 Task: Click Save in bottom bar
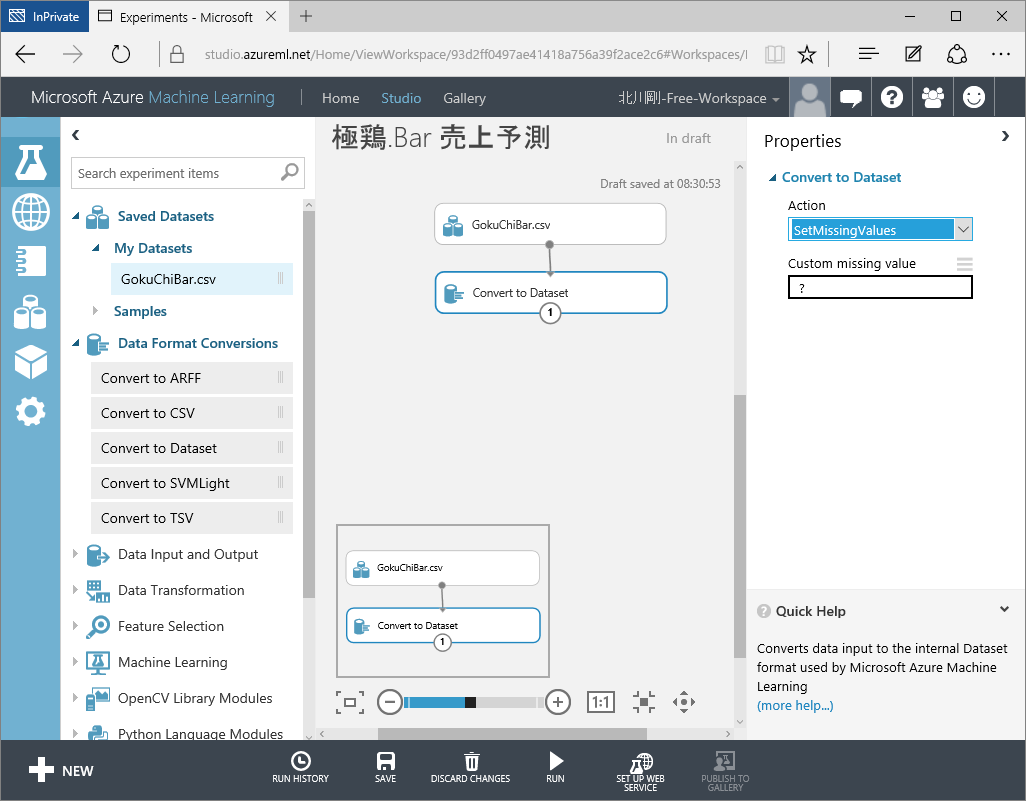click(x=385, y=767)
